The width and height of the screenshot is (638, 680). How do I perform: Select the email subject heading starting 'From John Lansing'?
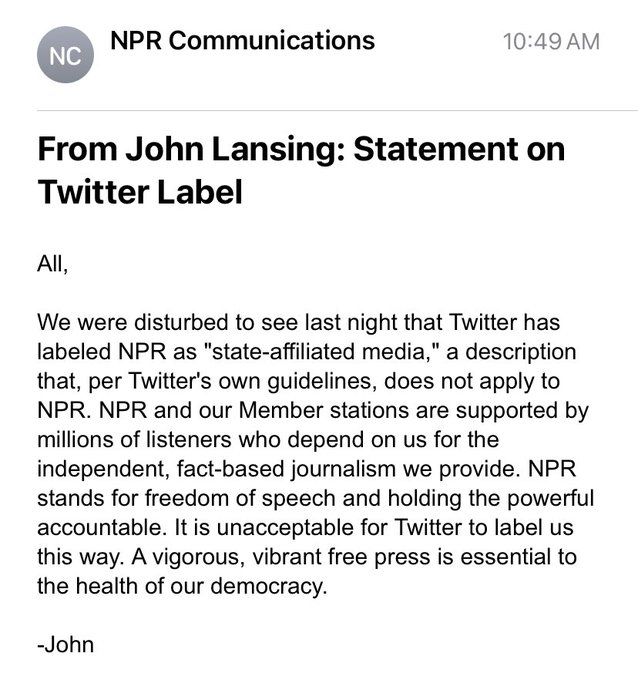coord(300,150)
